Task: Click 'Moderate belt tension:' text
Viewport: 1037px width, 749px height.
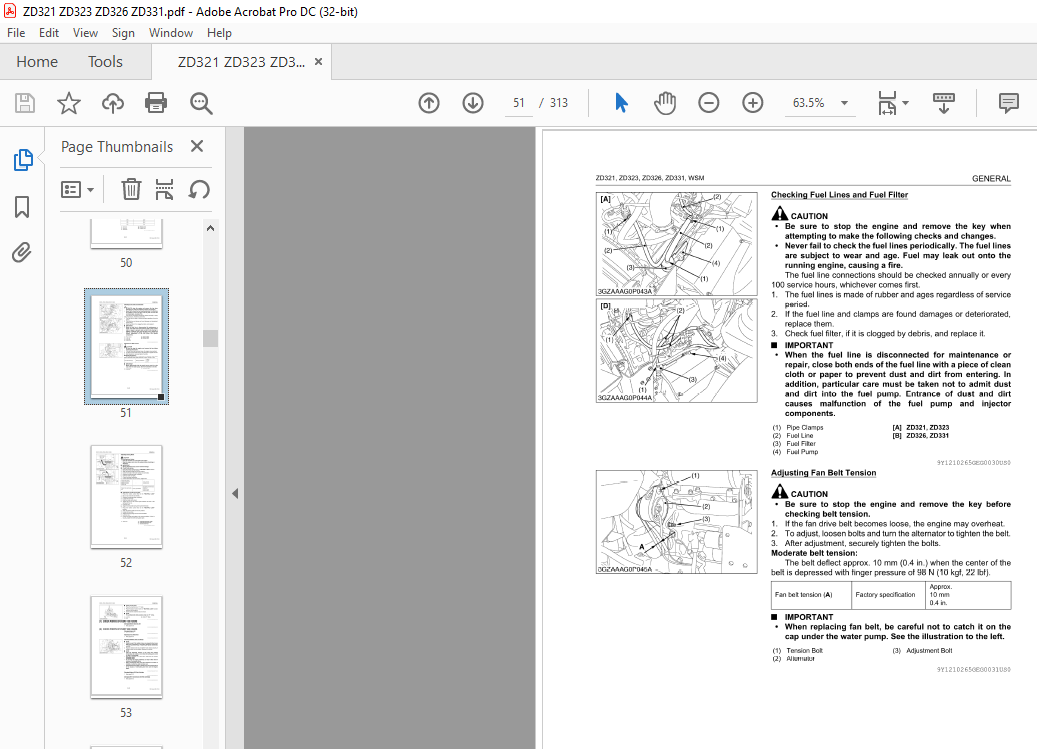Action: click(x=813, y=553)
